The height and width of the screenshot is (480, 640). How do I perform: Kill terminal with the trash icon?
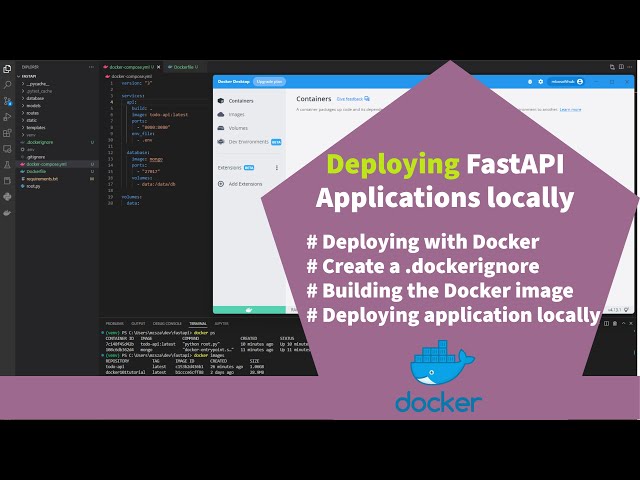[x=615, y=323]
